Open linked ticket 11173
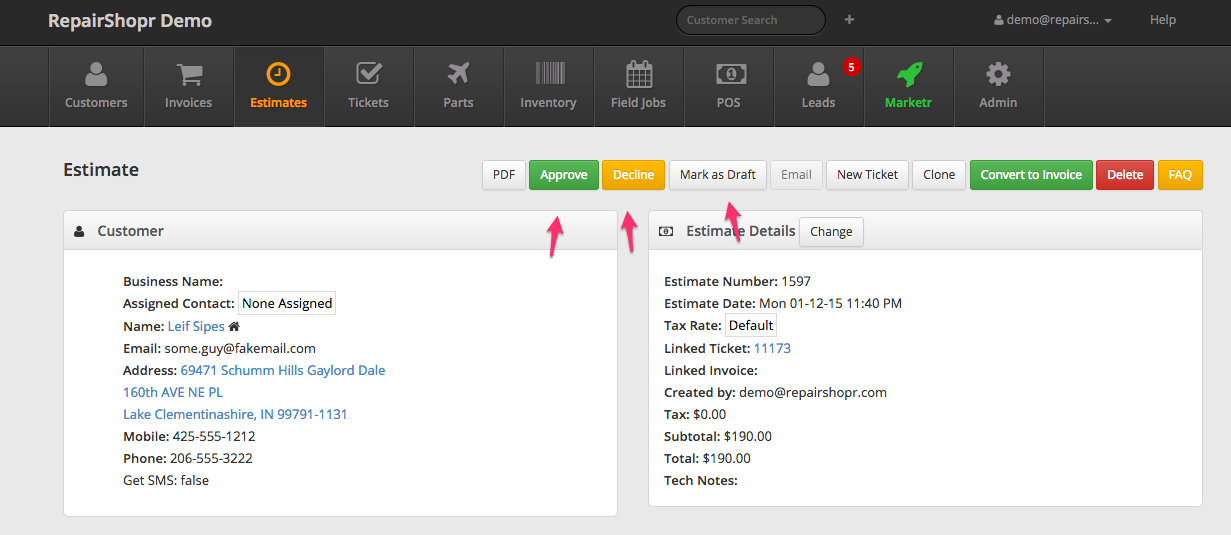This screenshot has height=535, width=1231. click(772, 348)
